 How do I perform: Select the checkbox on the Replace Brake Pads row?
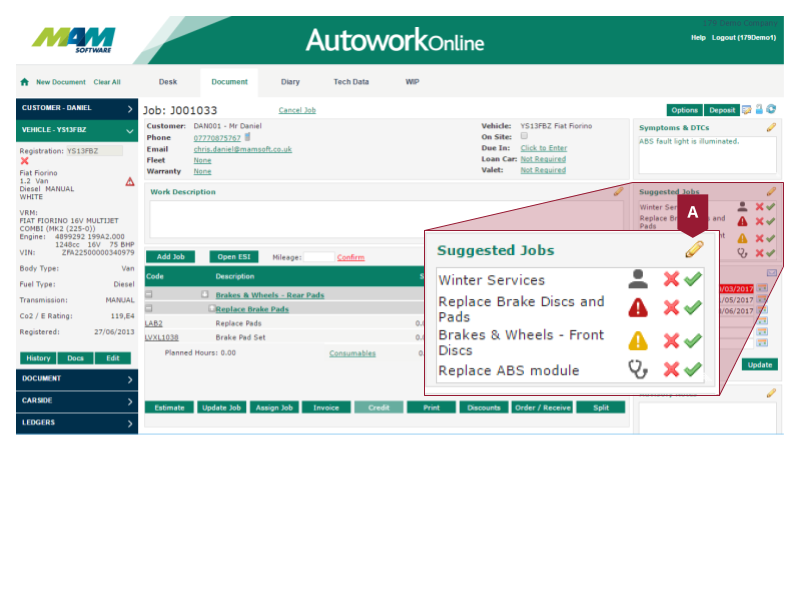pyautogui.click(x=210, y=307)
